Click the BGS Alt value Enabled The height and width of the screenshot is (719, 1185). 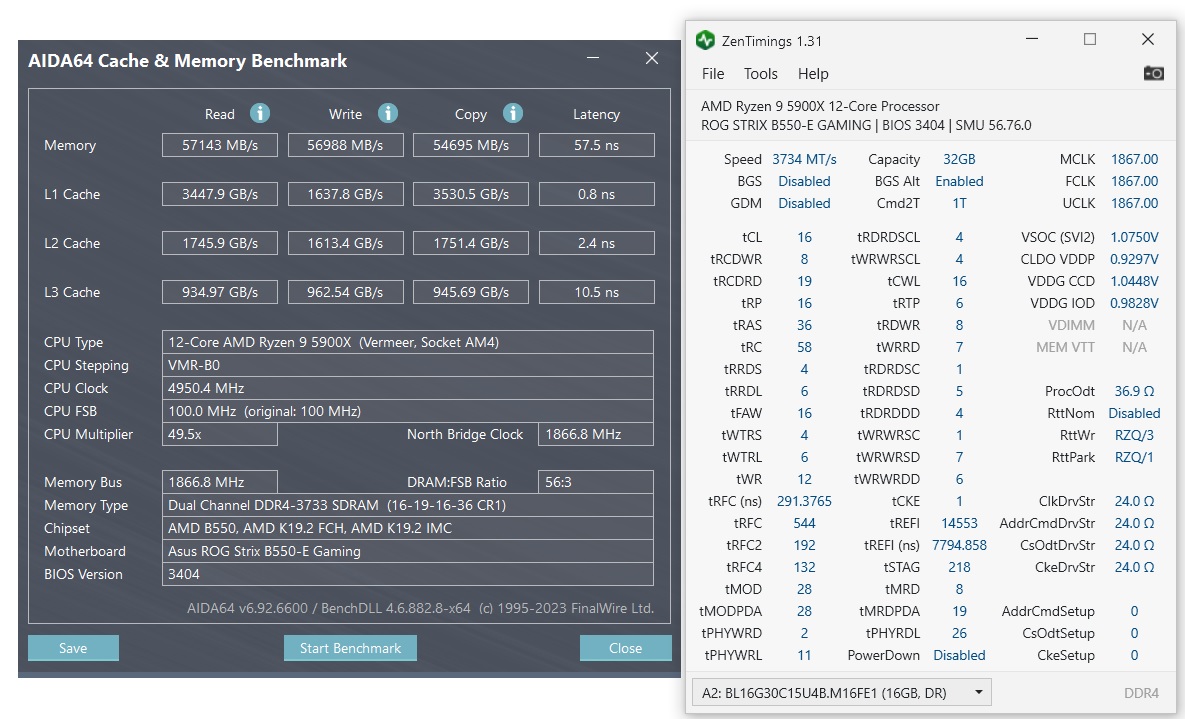(959, 181)
